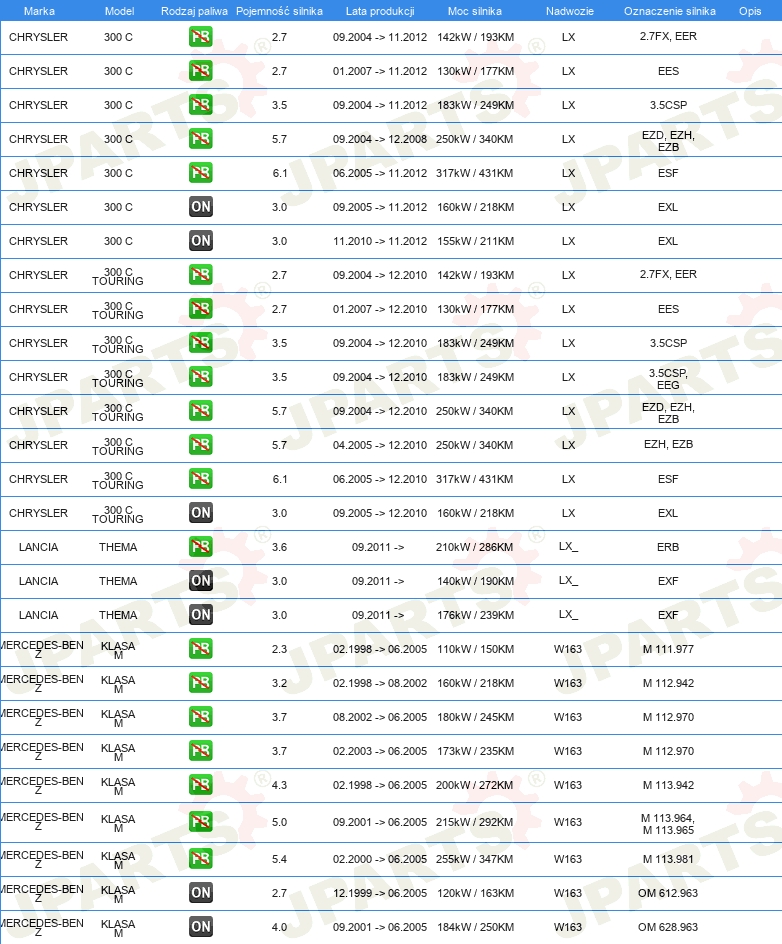The height and width of the screenshot is (944, 782).
Task: Select power value 184kW / 250KM
Action: point(476,927)
